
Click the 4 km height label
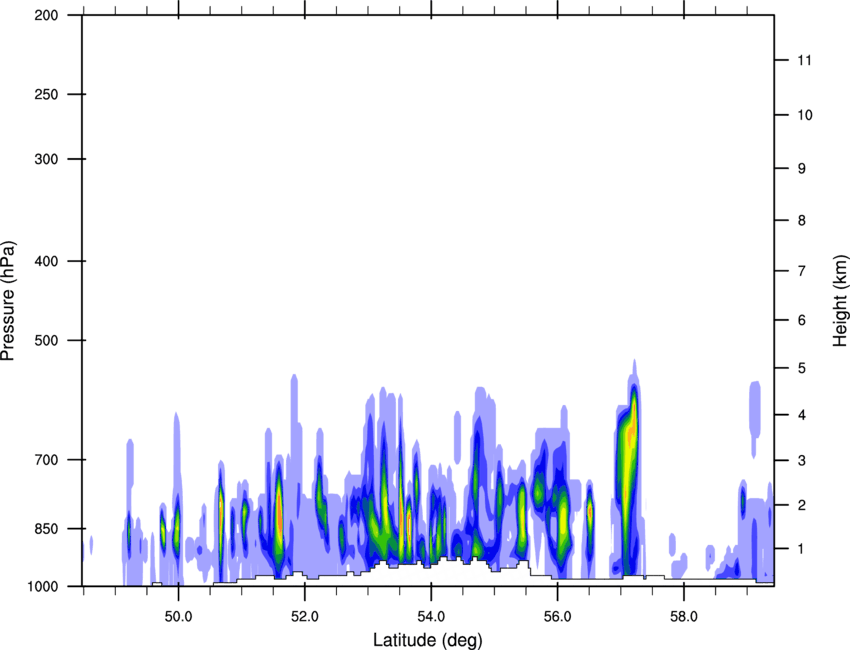[802, 415]
